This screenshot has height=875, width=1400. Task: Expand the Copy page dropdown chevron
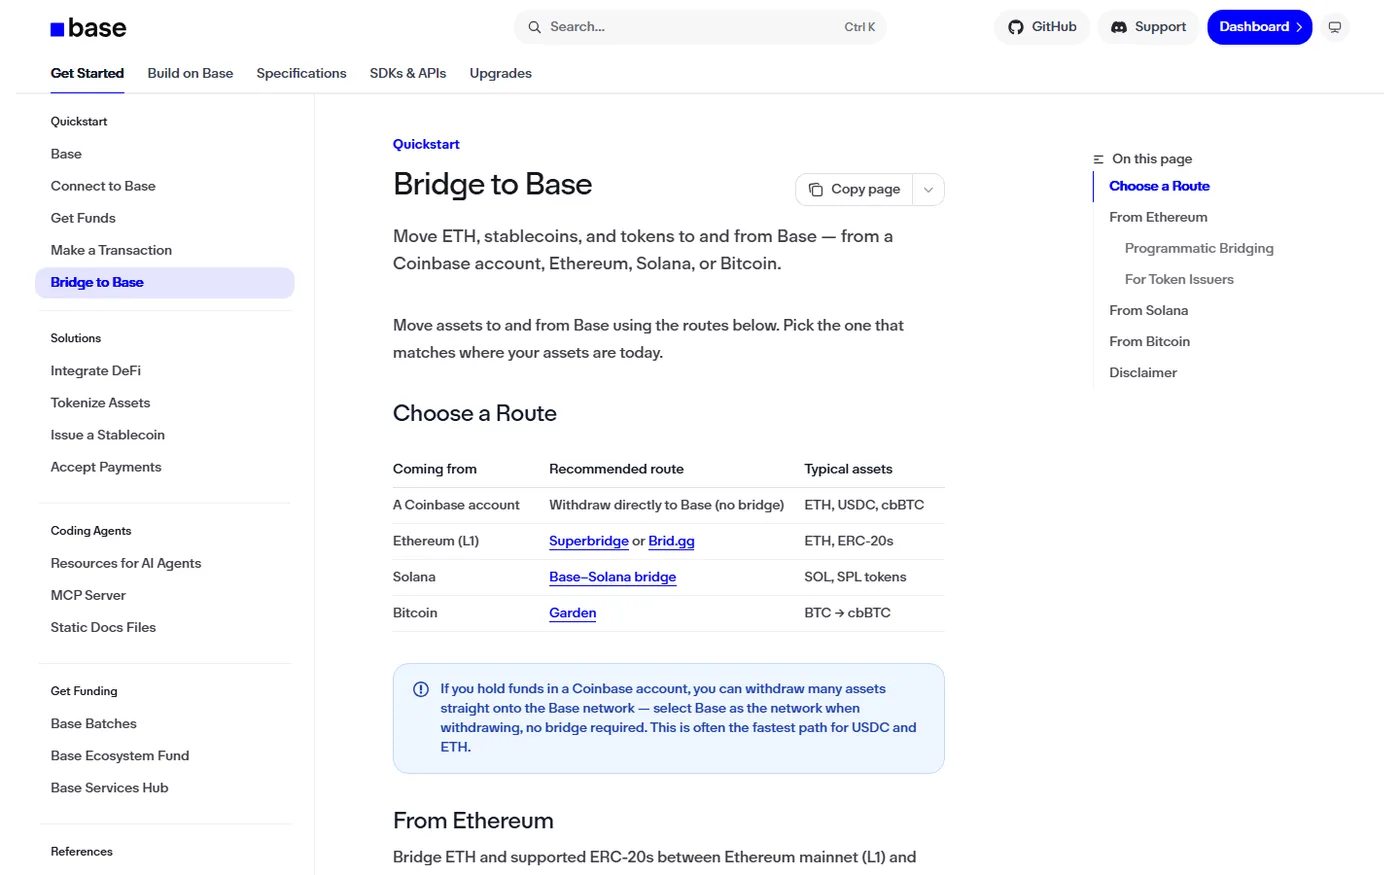[x=928, y=190]
